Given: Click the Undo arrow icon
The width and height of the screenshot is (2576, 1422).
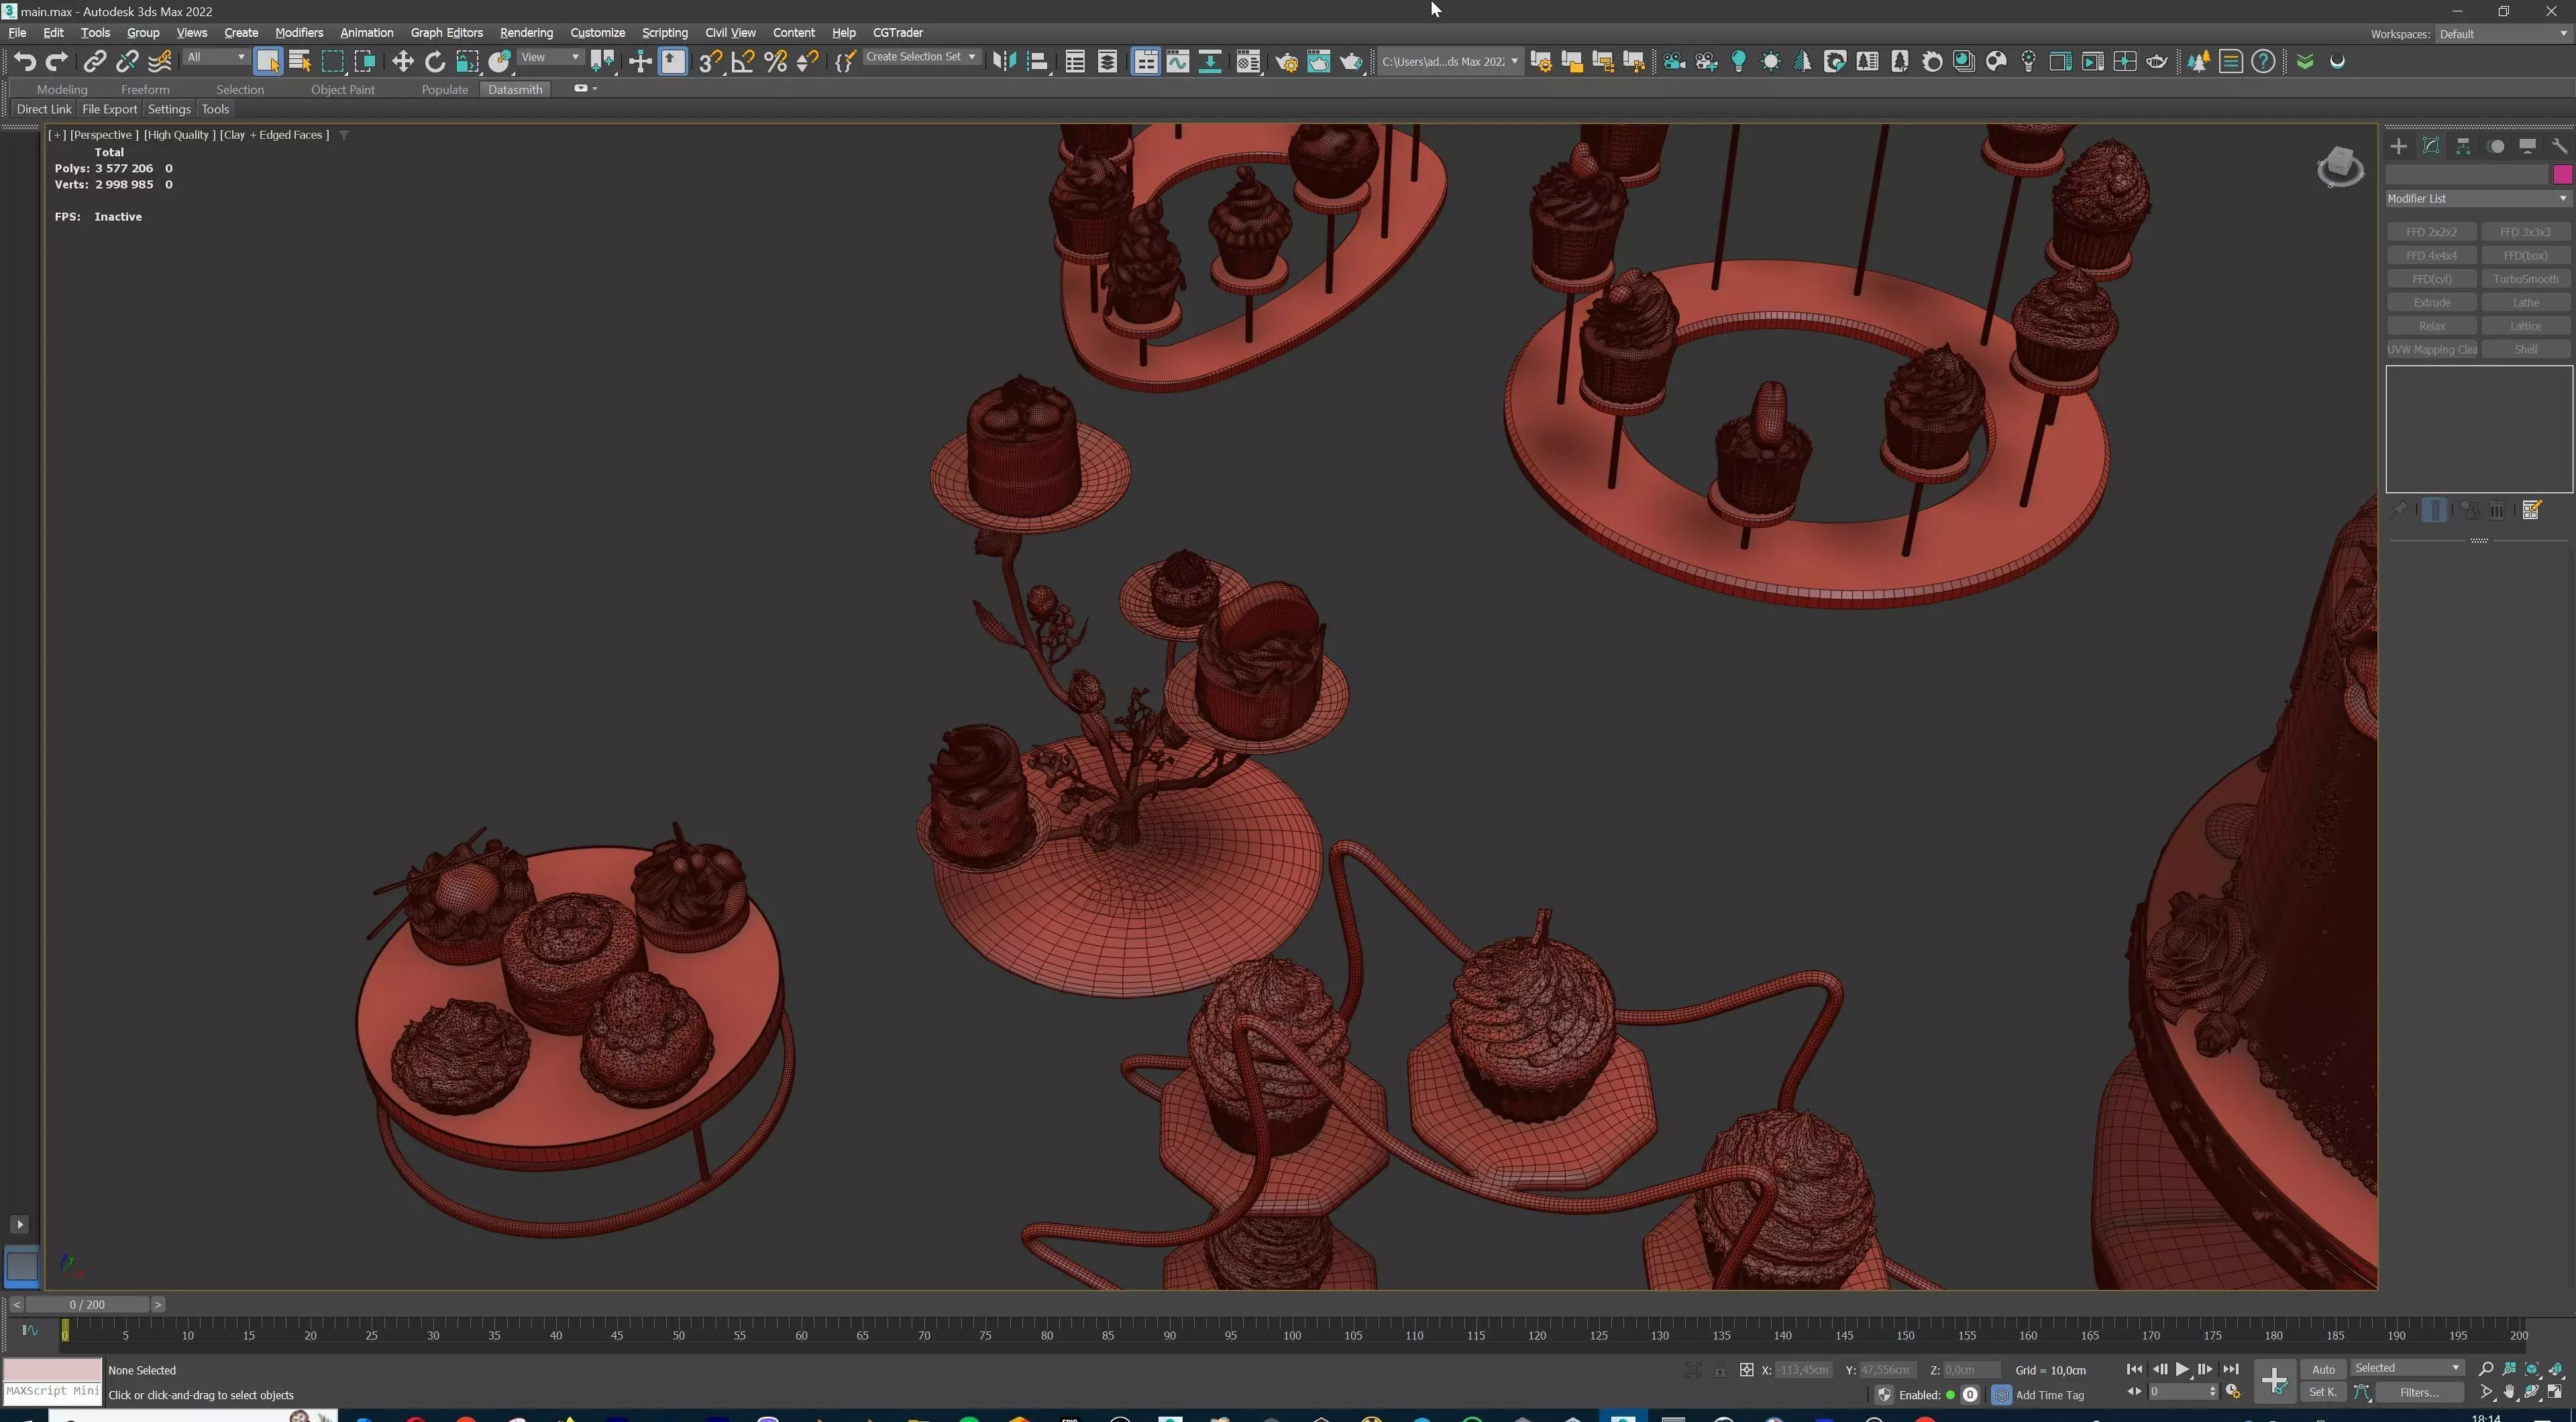Looking at the screenshot, I should [x=24, y=62].
